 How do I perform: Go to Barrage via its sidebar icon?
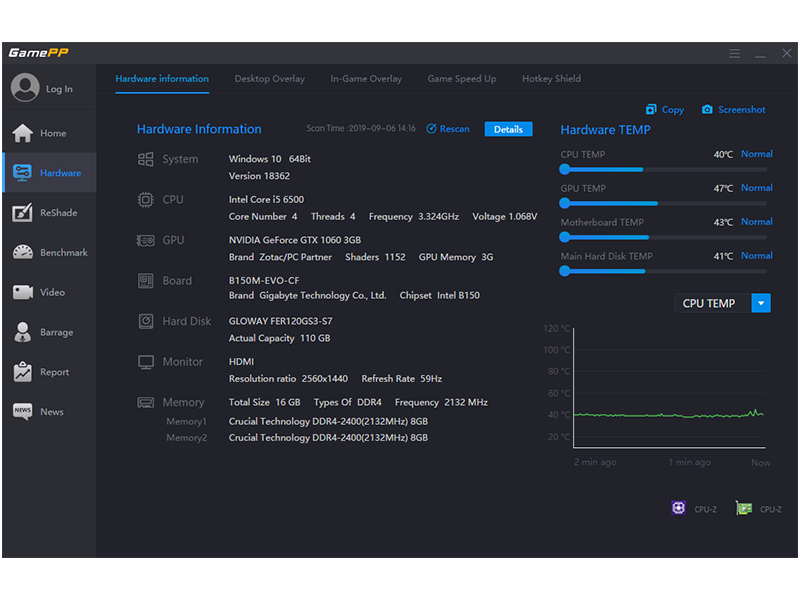[x=22, y=332]
